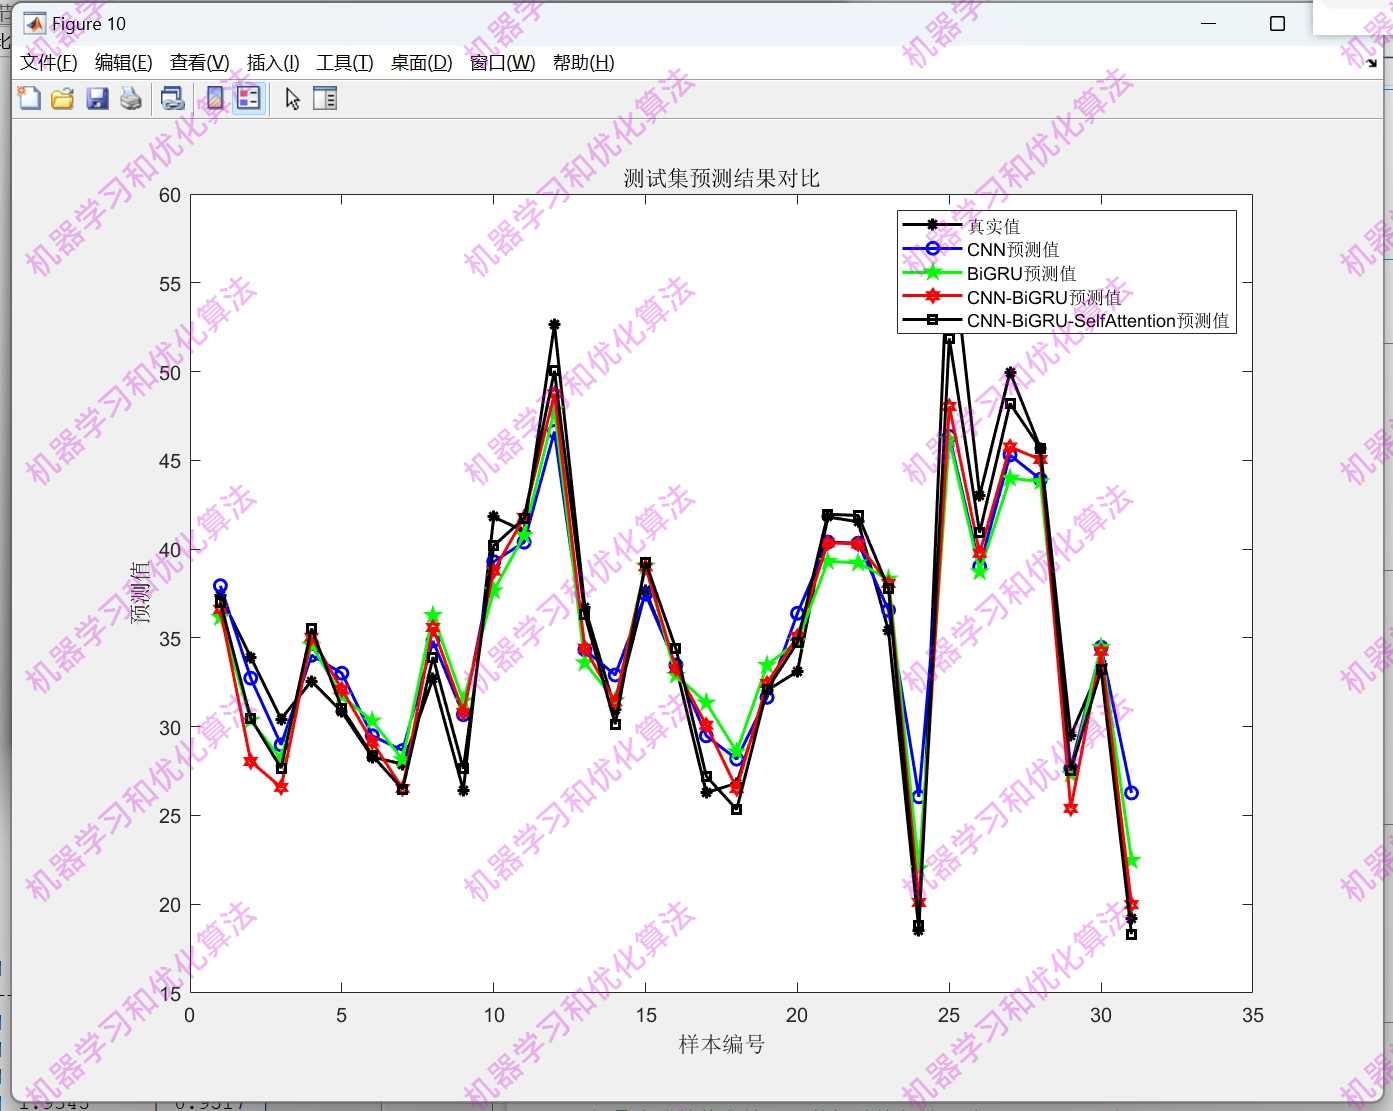1393x1111 pixels.
Task: Insert a colorbar using the toolbar icon
Action: 213,98
